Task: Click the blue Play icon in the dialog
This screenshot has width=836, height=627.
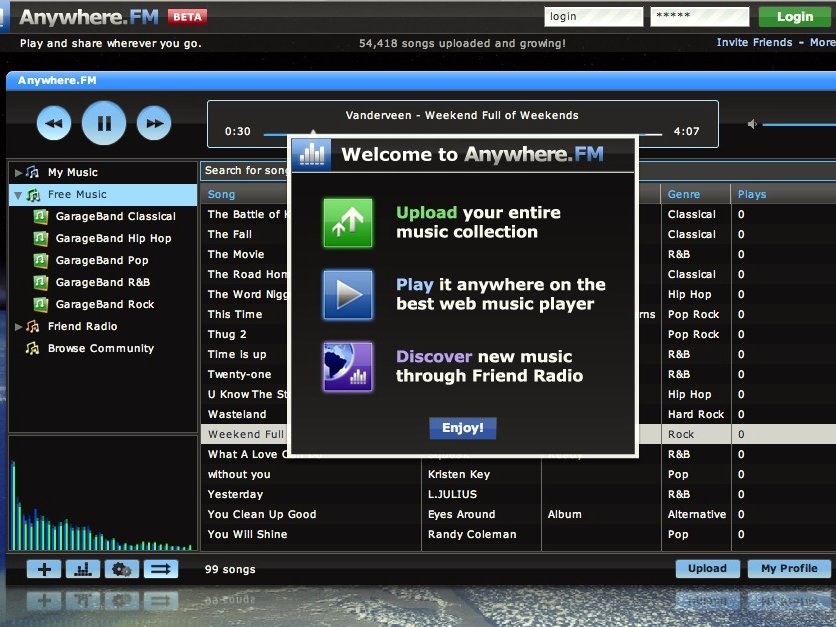Action: click(348, 294)
